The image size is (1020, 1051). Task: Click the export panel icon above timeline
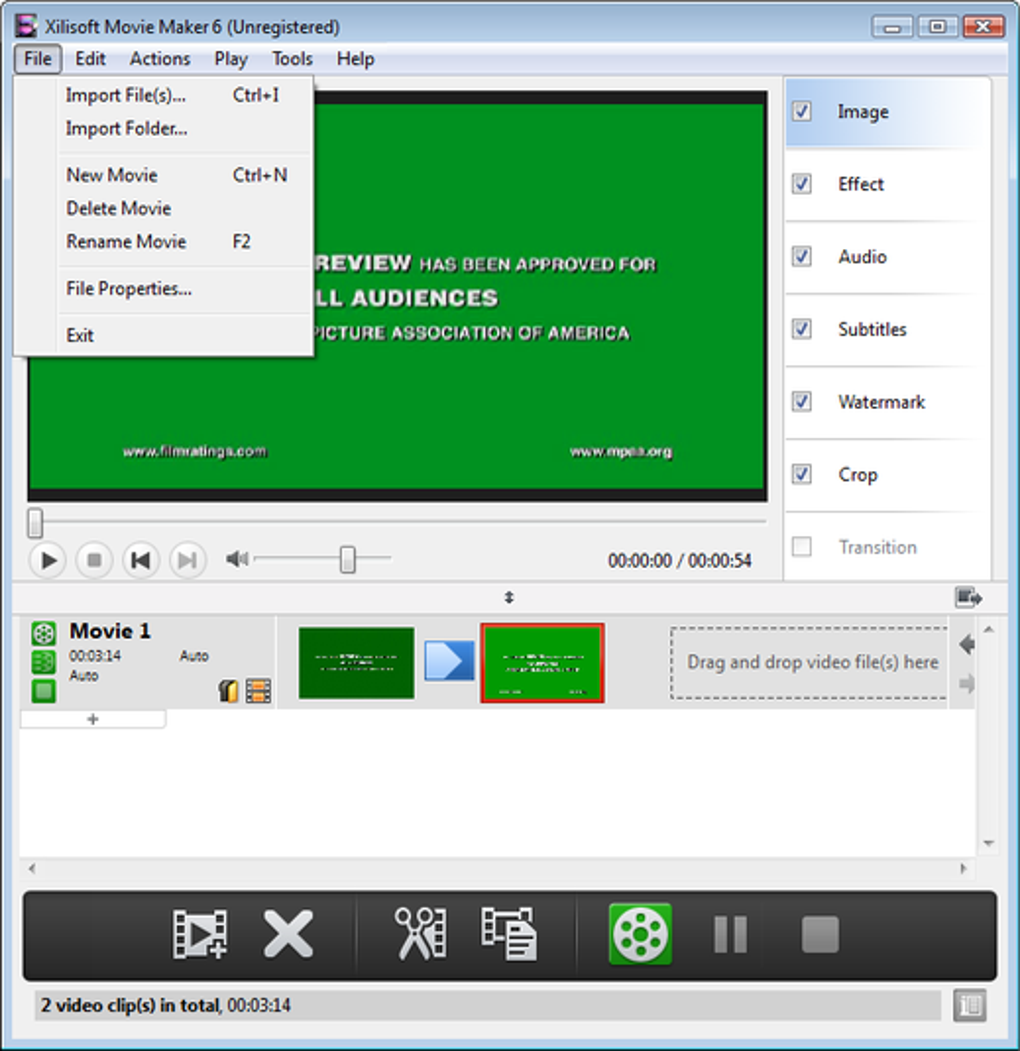click(x=968, y=597)
